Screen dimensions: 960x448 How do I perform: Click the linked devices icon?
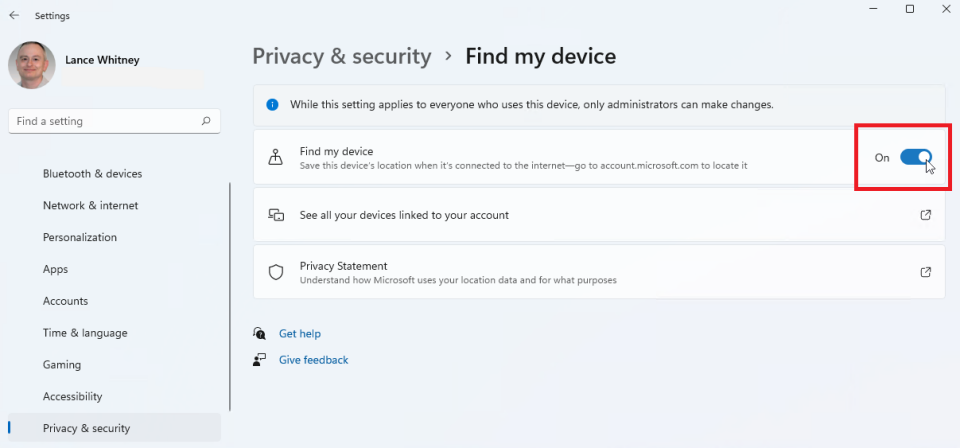coord(277,215)
